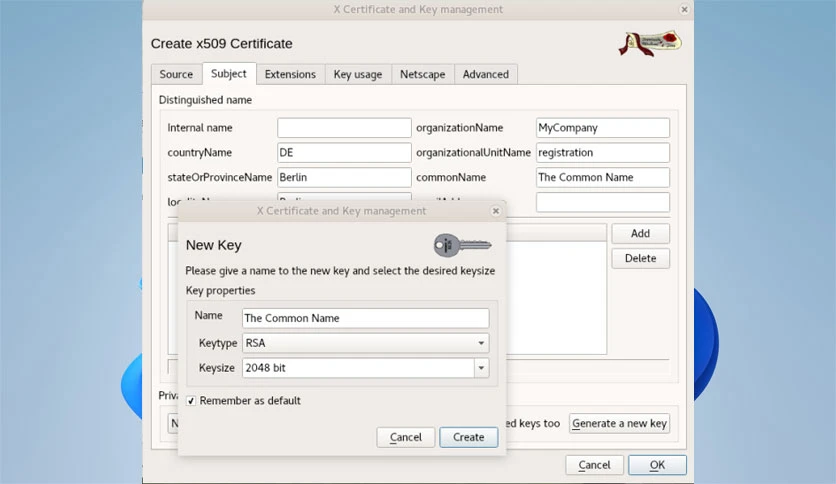Cancel the New Key dialog
The image size is (836, 484).
click(406, 437)
